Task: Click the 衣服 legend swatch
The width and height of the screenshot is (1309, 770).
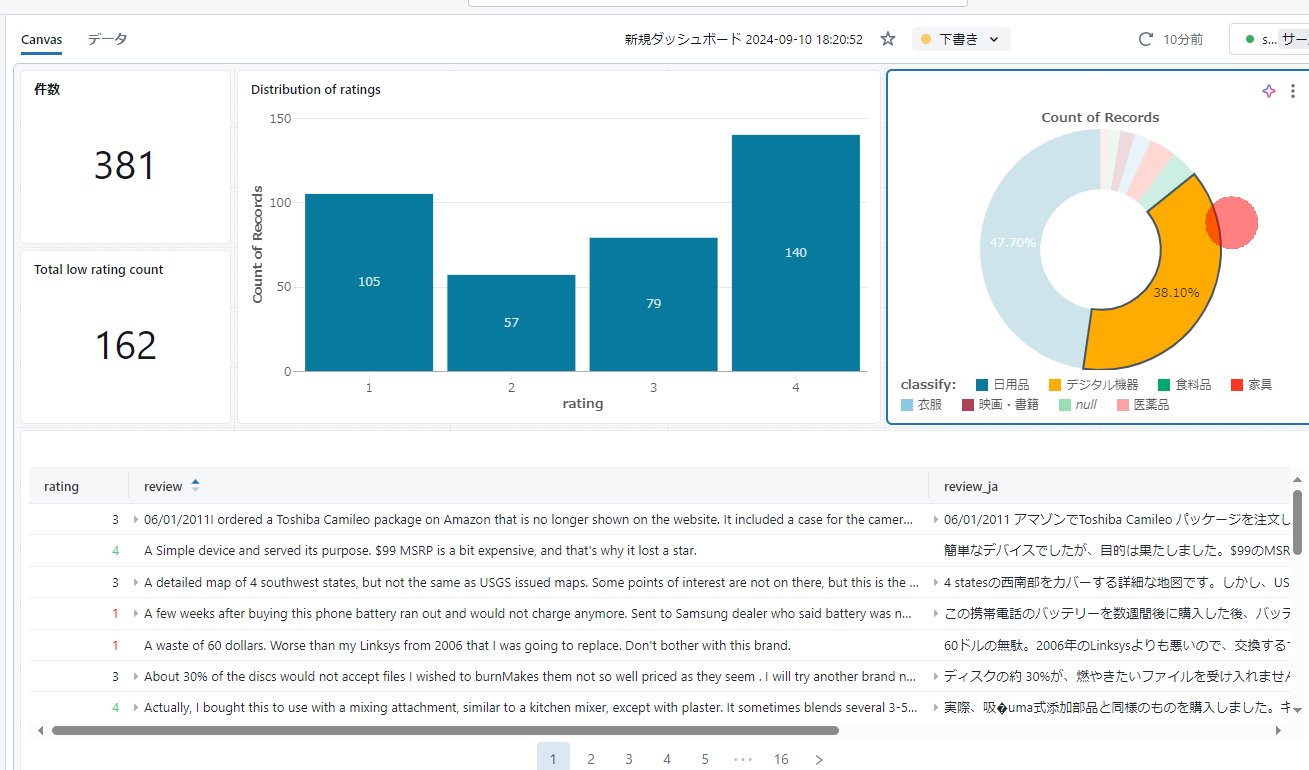Action: coord(907,405)
